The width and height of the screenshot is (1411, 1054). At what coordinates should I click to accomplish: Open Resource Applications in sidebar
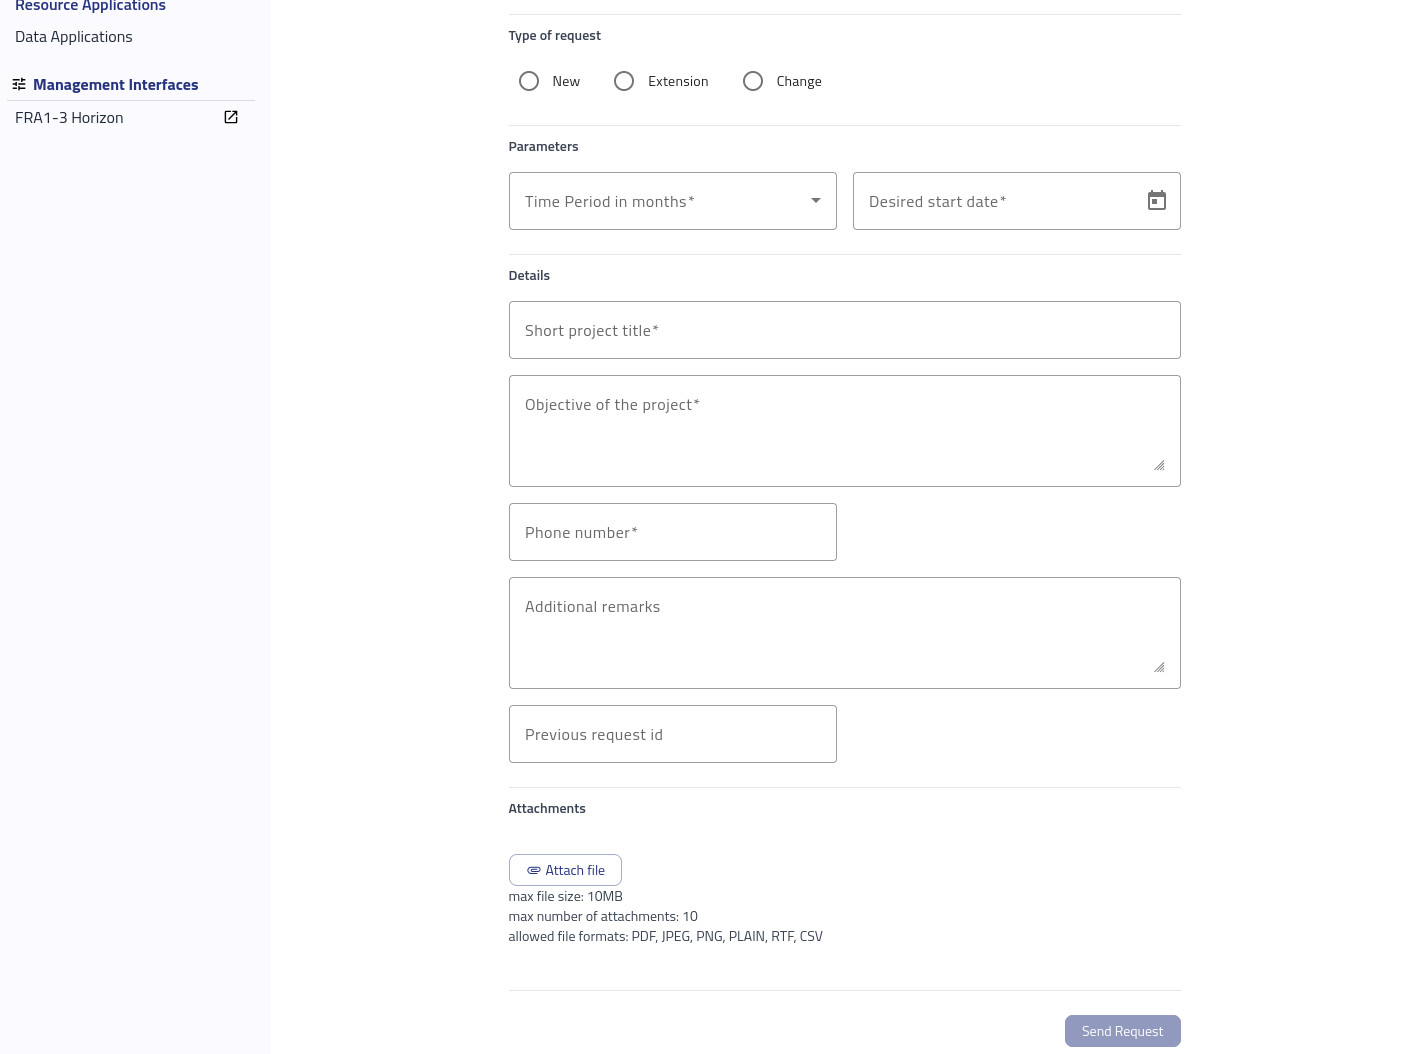[x=90, y=6]
